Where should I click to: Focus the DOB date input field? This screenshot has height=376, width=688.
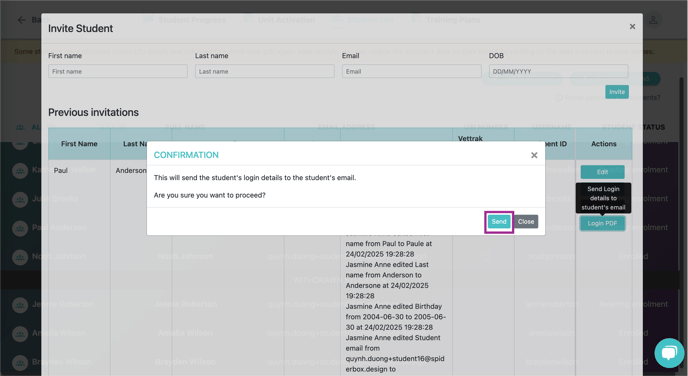(x=559, y=71)
